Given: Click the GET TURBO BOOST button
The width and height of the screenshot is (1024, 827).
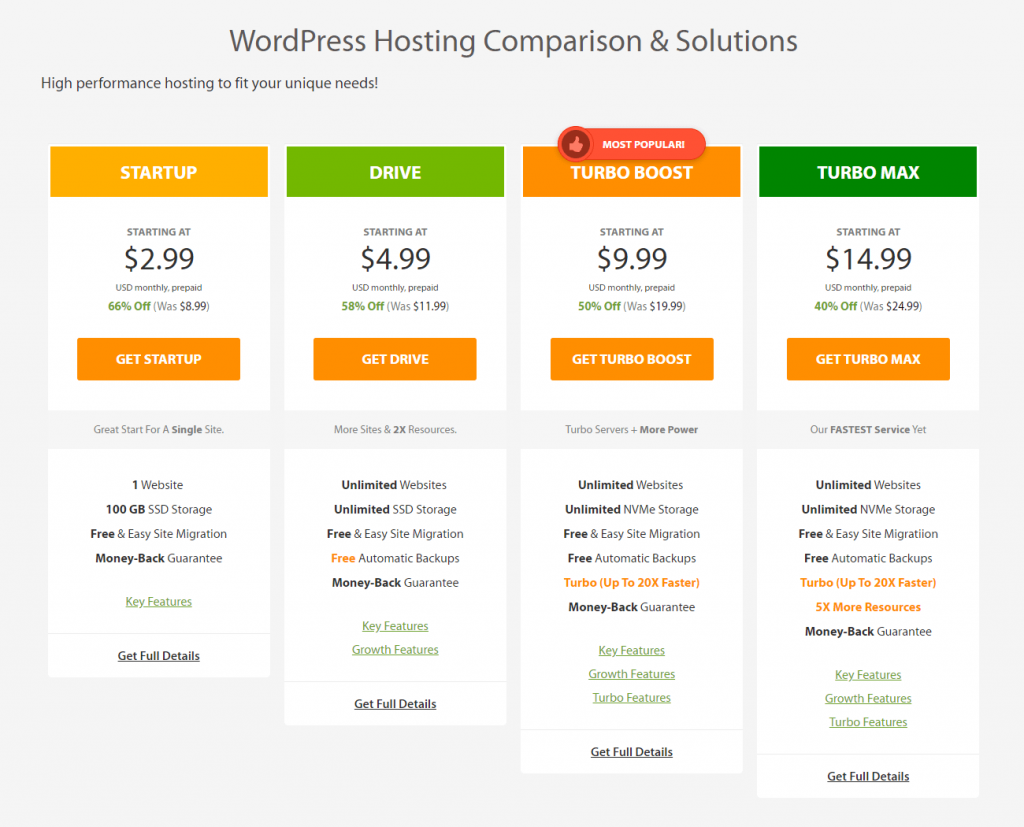Looking at the screenshot, I should 632,359.
